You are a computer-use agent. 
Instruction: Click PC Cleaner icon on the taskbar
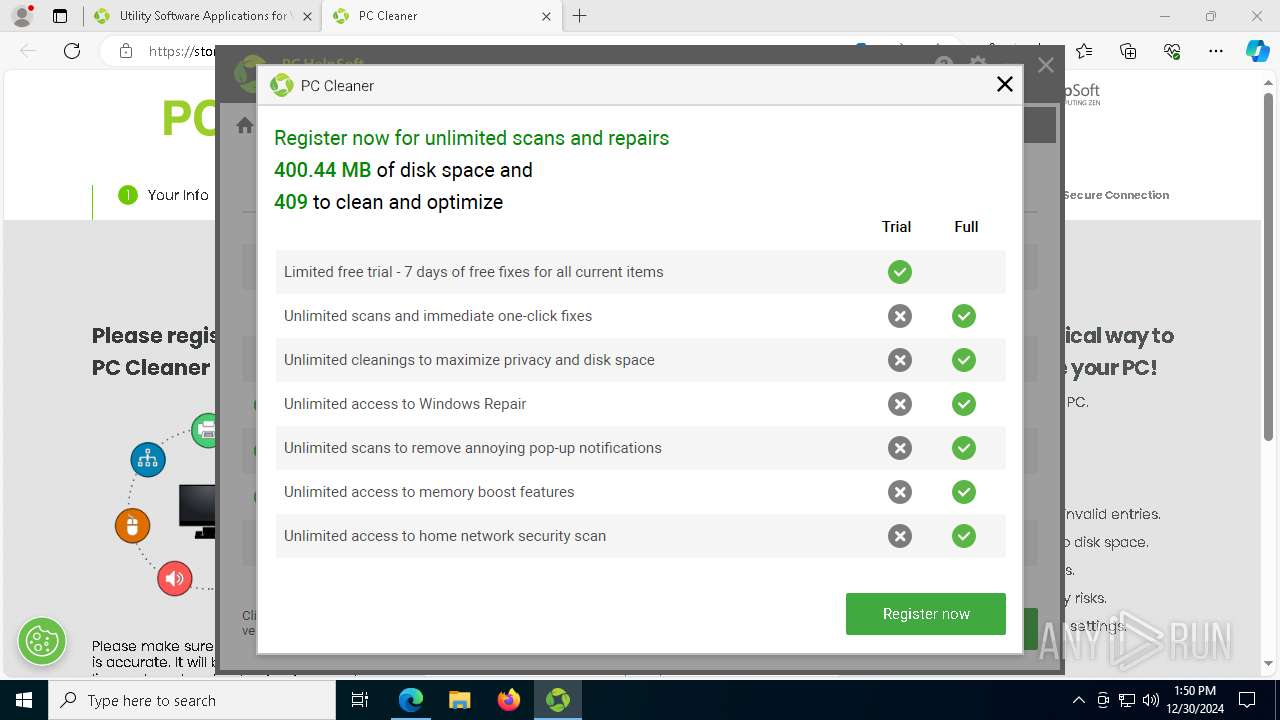558,700
